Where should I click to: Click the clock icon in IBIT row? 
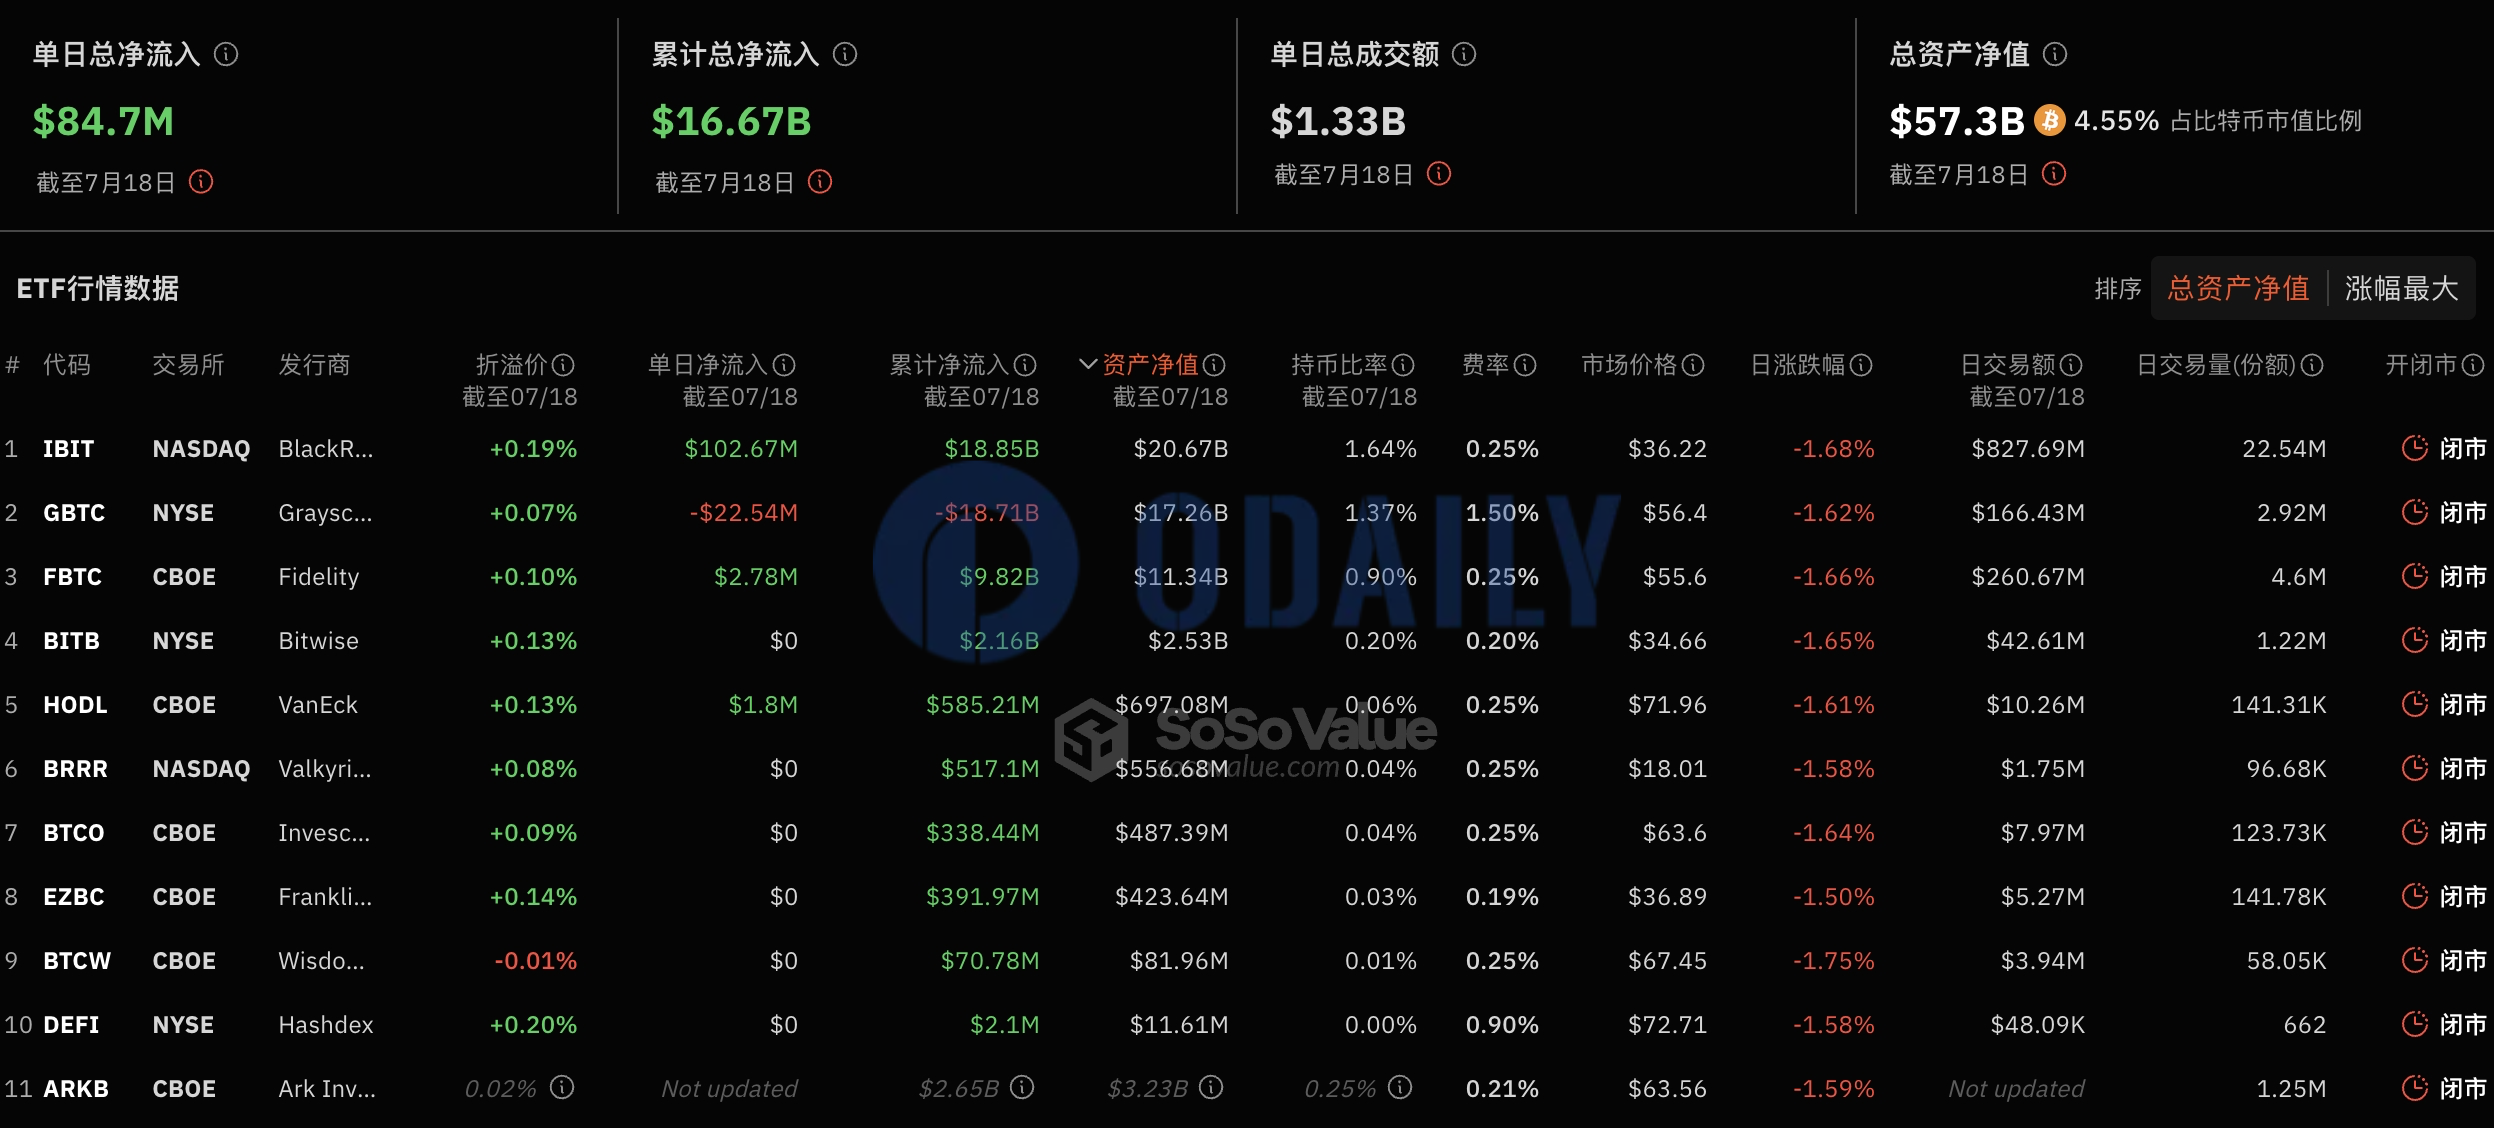click(2415, 448)
